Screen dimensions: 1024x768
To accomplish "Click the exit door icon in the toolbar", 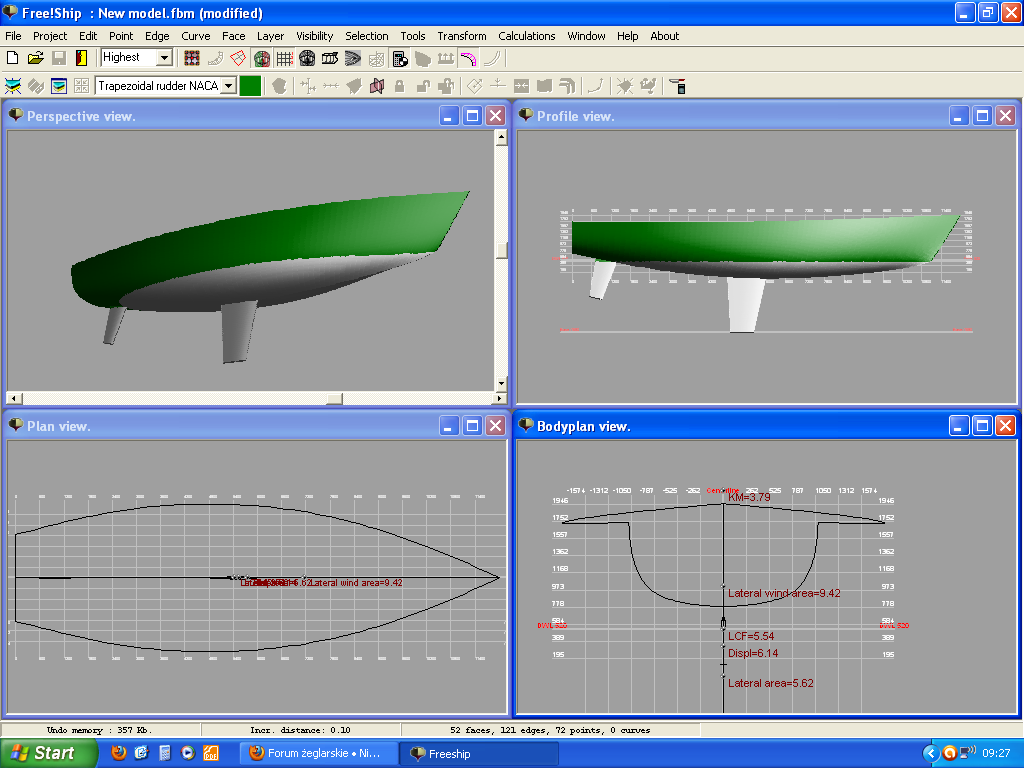I will pyautogui.click(x=82, y=58).
